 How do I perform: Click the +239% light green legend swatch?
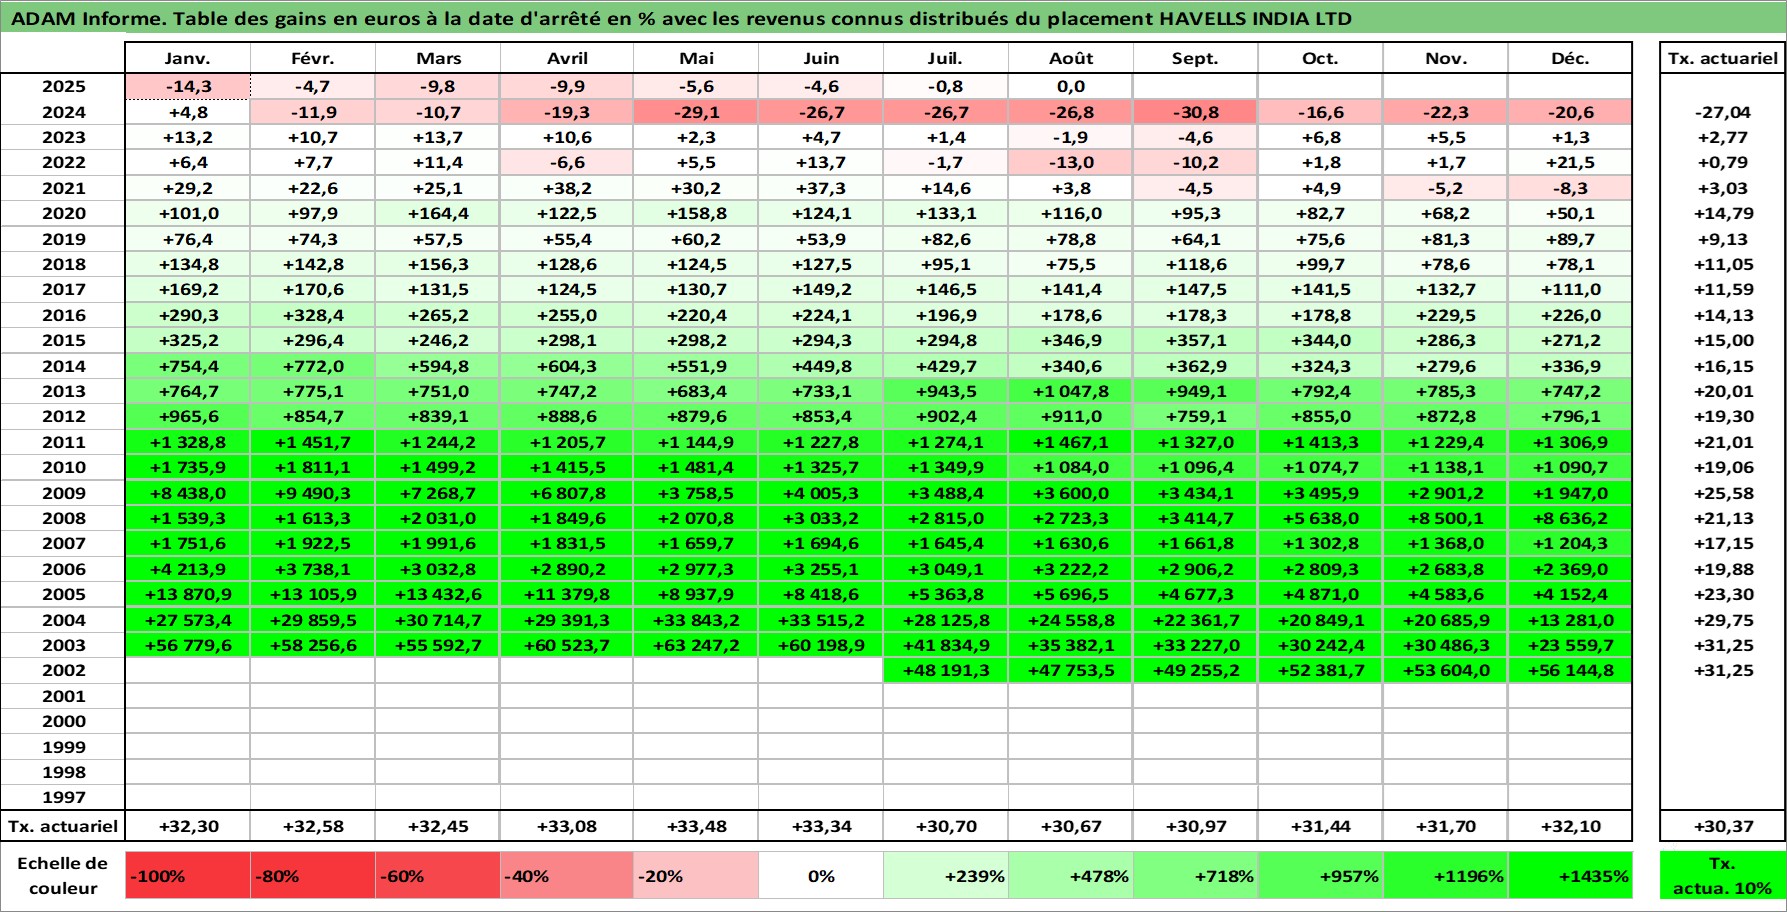point(945,876)
